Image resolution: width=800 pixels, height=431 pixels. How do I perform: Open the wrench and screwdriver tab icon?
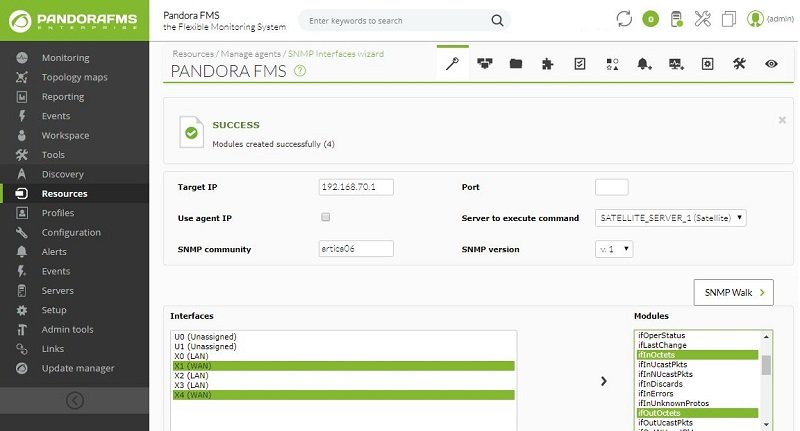pos(739,64)
